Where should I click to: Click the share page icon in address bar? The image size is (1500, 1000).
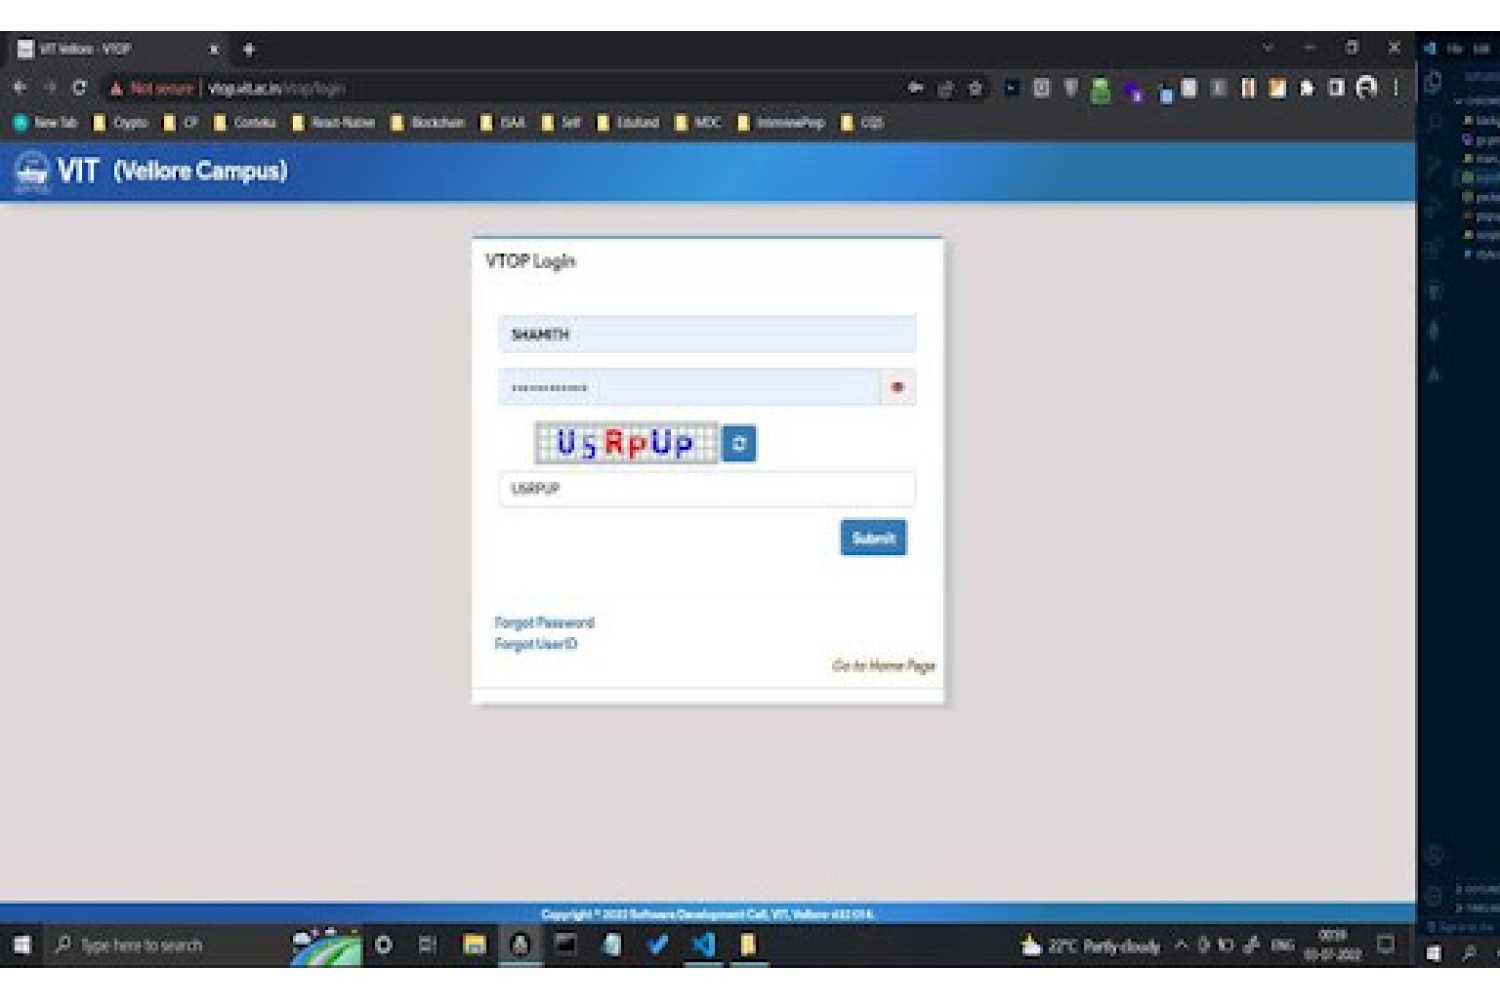click(946, 89)
